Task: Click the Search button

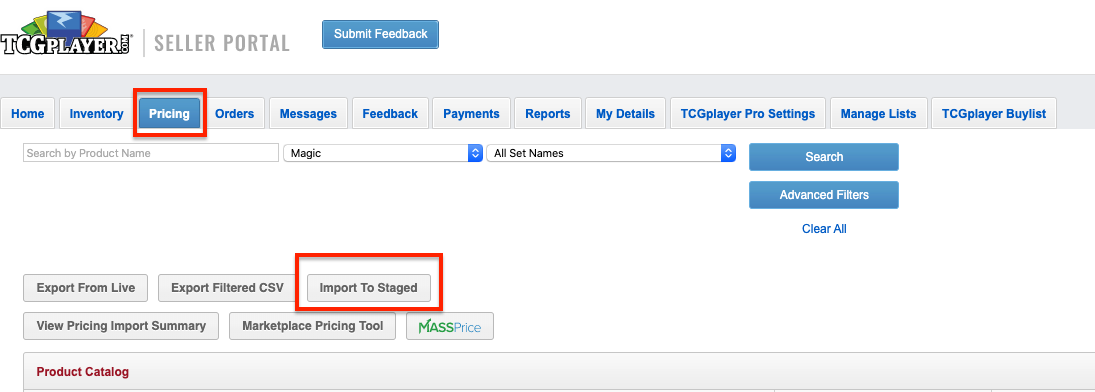Action: point(824,157)
